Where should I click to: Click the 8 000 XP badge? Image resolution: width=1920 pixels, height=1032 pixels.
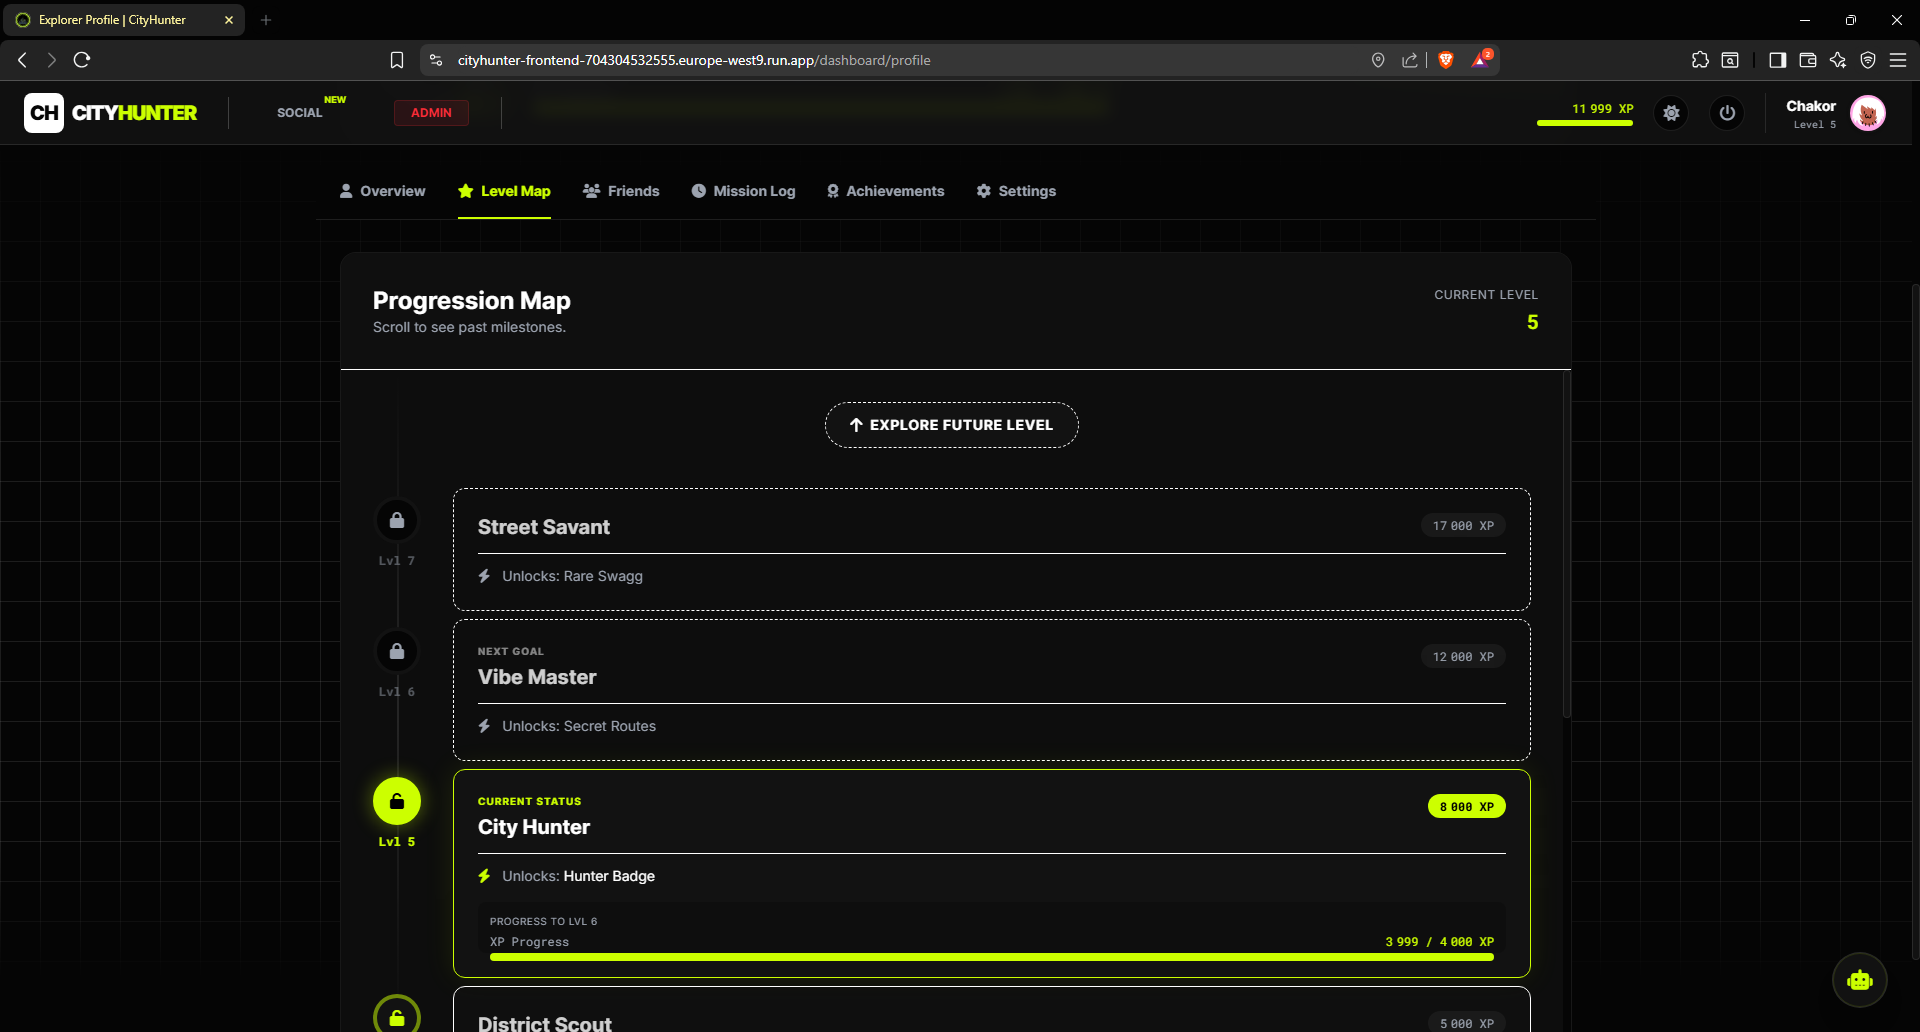1467,807
